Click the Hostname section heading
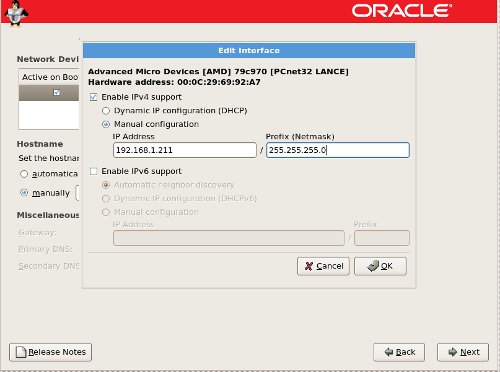This screenshot has height=372, width=500. click(x=40, y=144)
